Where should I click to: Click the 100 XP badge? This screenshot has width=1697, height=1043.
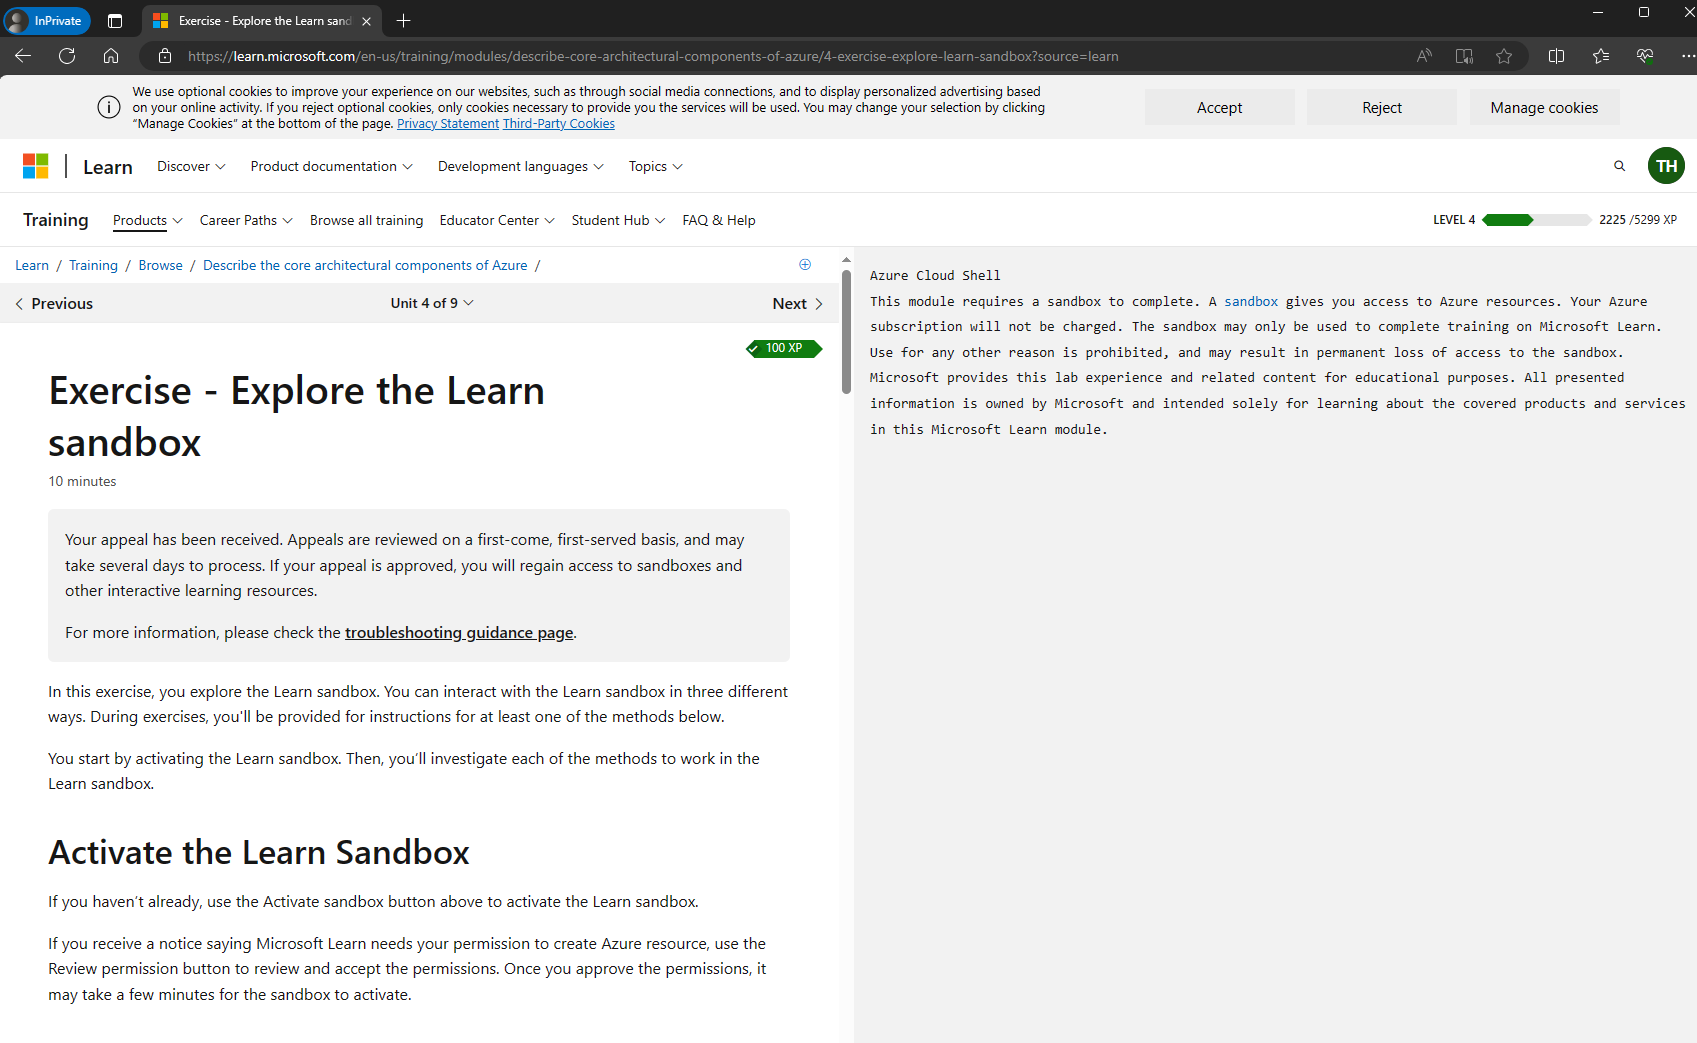784,348
